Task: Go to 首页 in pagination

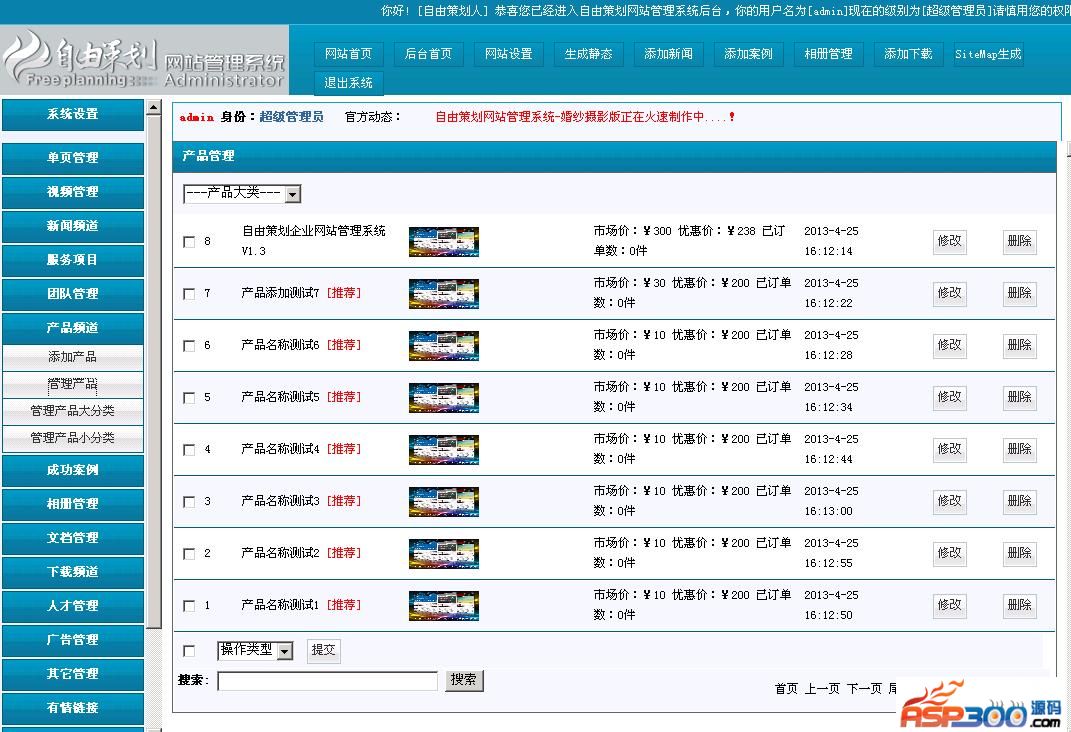Action: (x=786, y=688)
